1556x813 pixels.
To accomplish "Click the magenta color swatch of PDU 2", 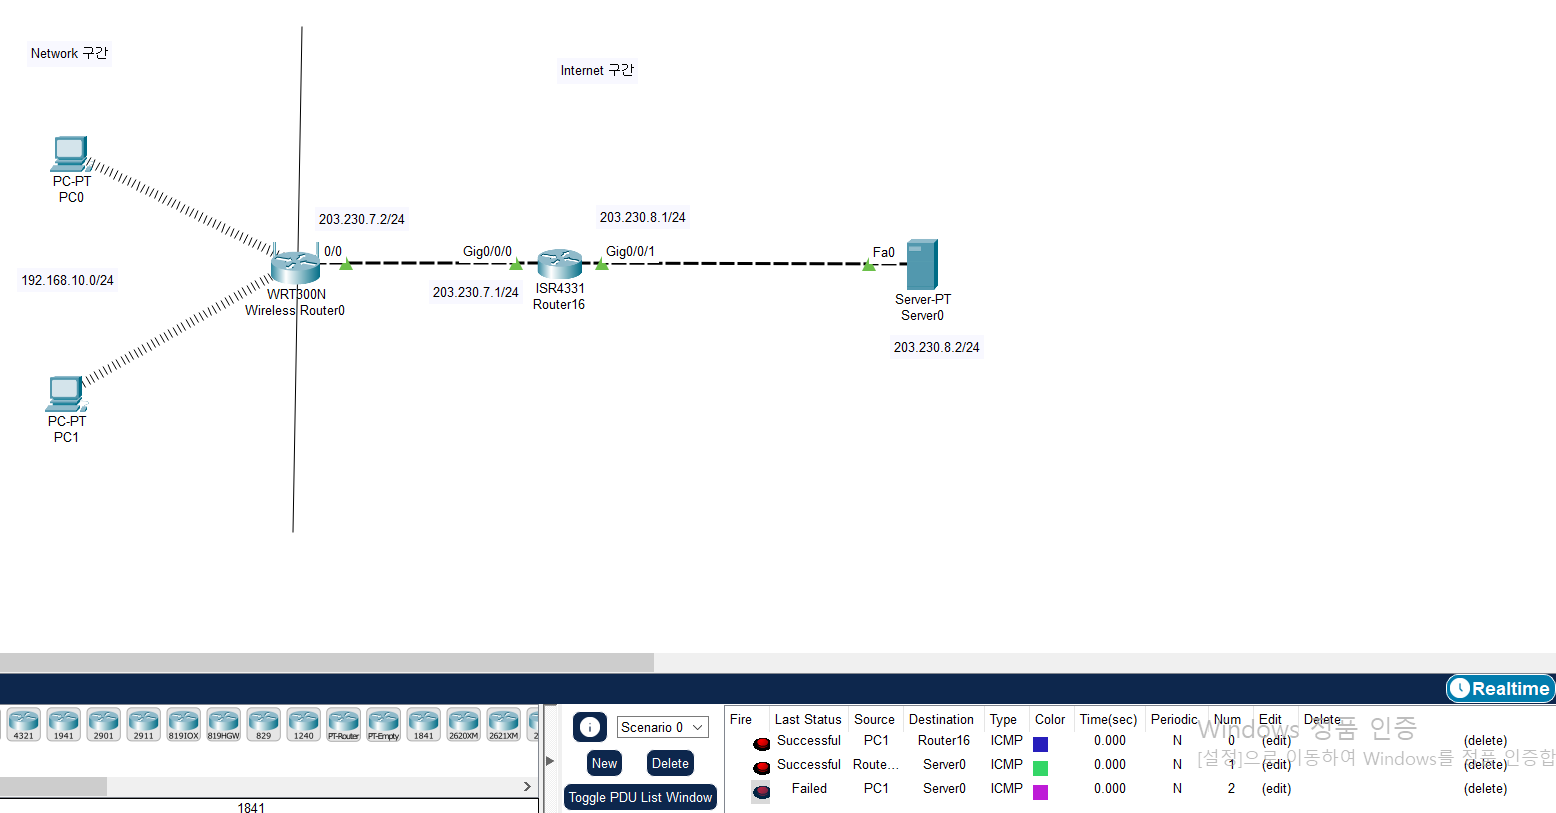I will pos(1040,792).
